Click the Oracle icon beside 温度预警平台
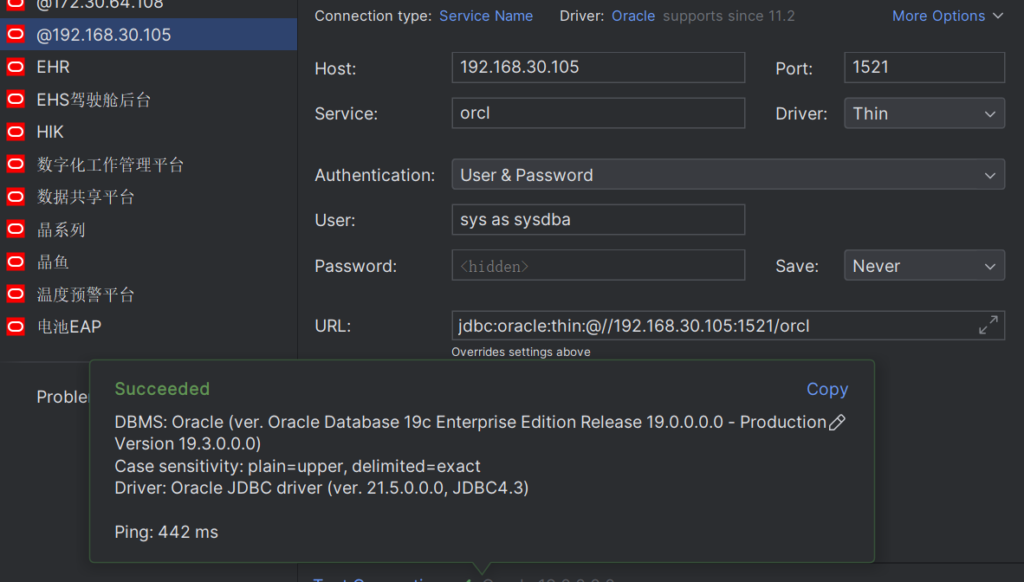 pyautogui.click(x=15, y=295)
